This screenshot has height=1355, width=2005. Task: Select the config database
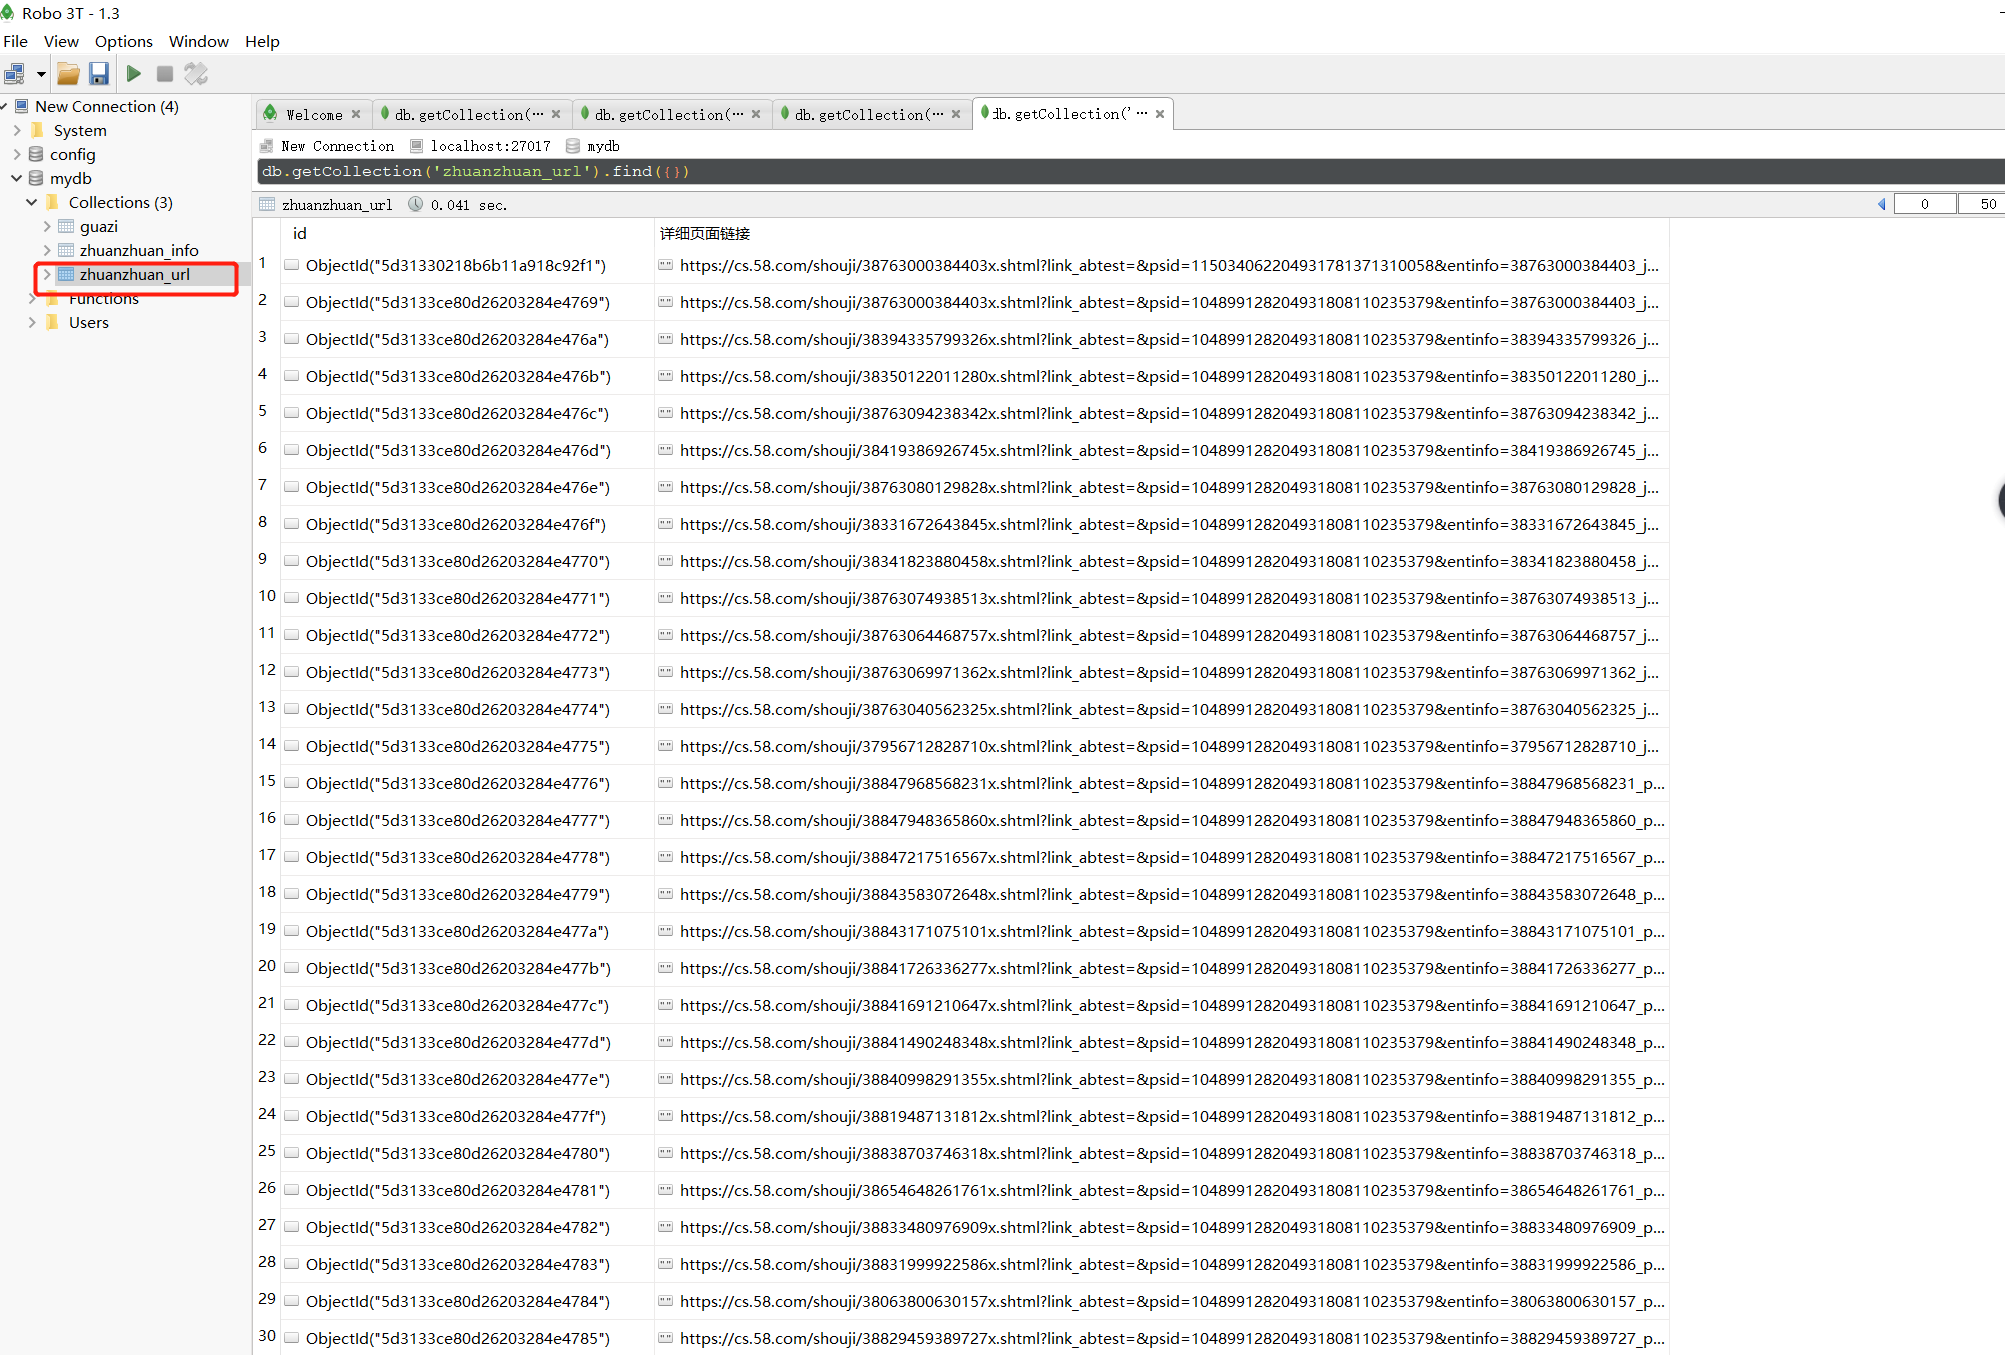pos(73,154)
